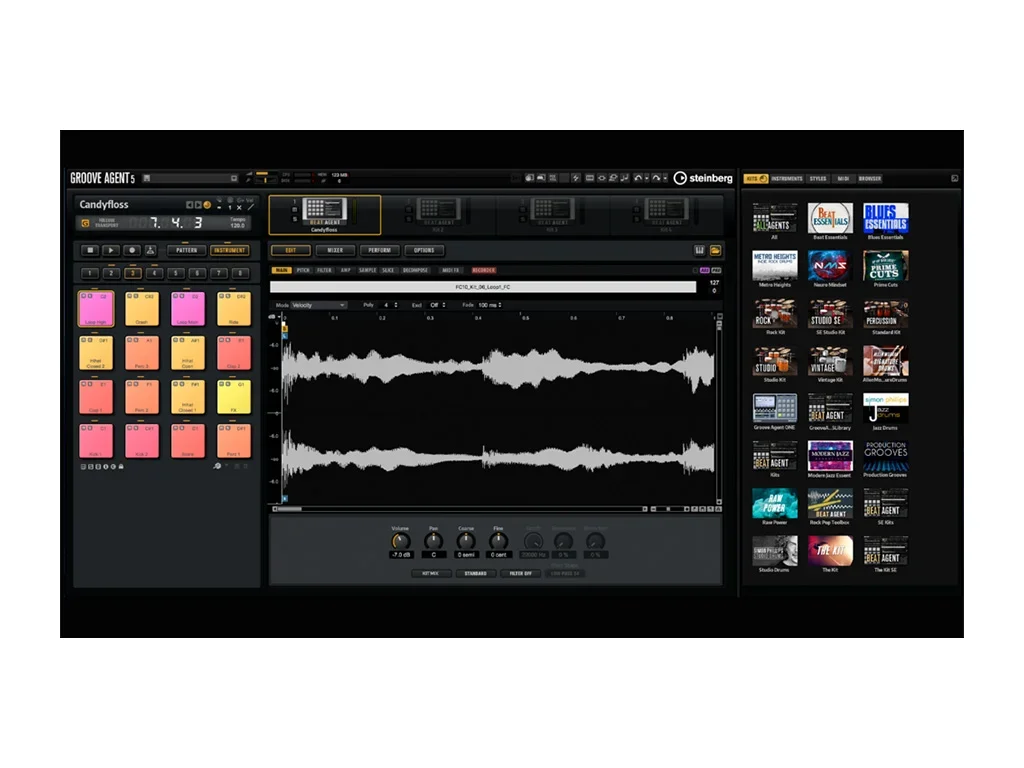Click the Options button

[424, 250]
